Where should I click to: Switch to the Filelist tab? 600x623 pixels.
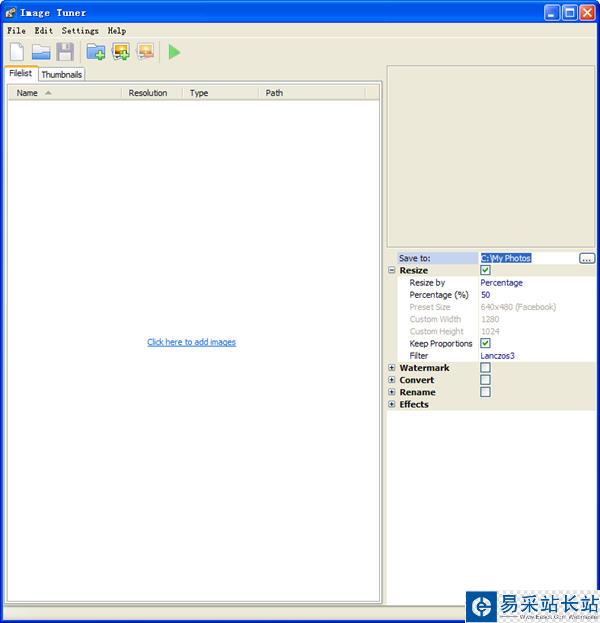(21, 73)
